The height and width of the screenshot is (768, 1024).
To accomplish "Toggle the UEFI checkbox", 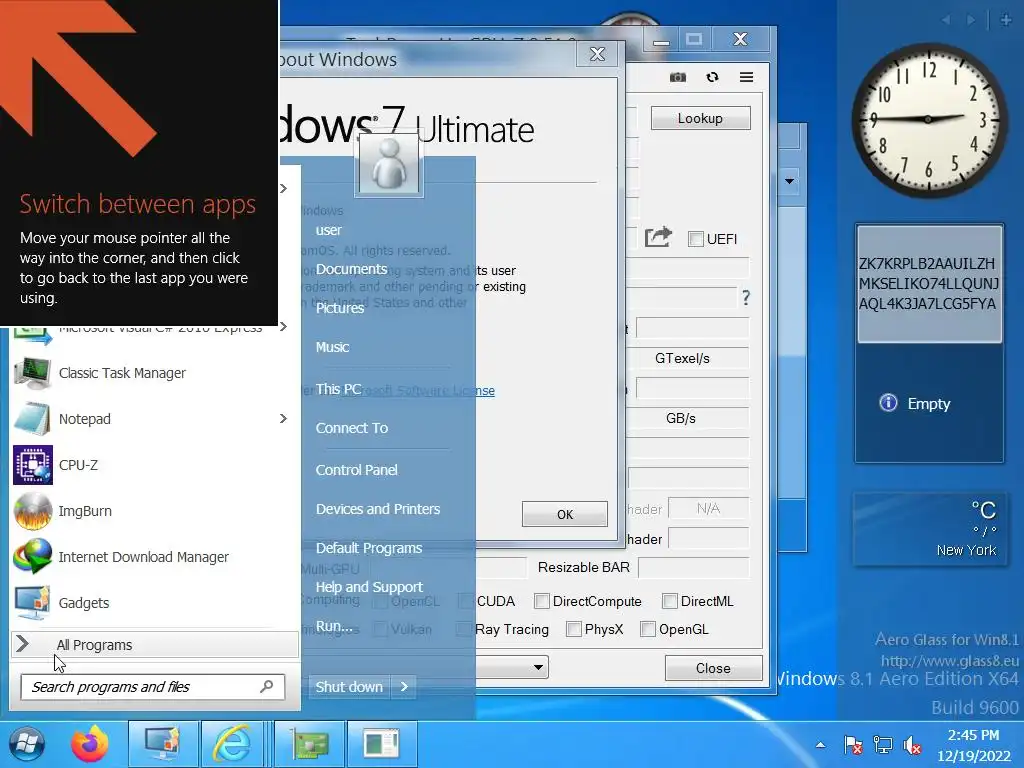I will pos(696,239).
